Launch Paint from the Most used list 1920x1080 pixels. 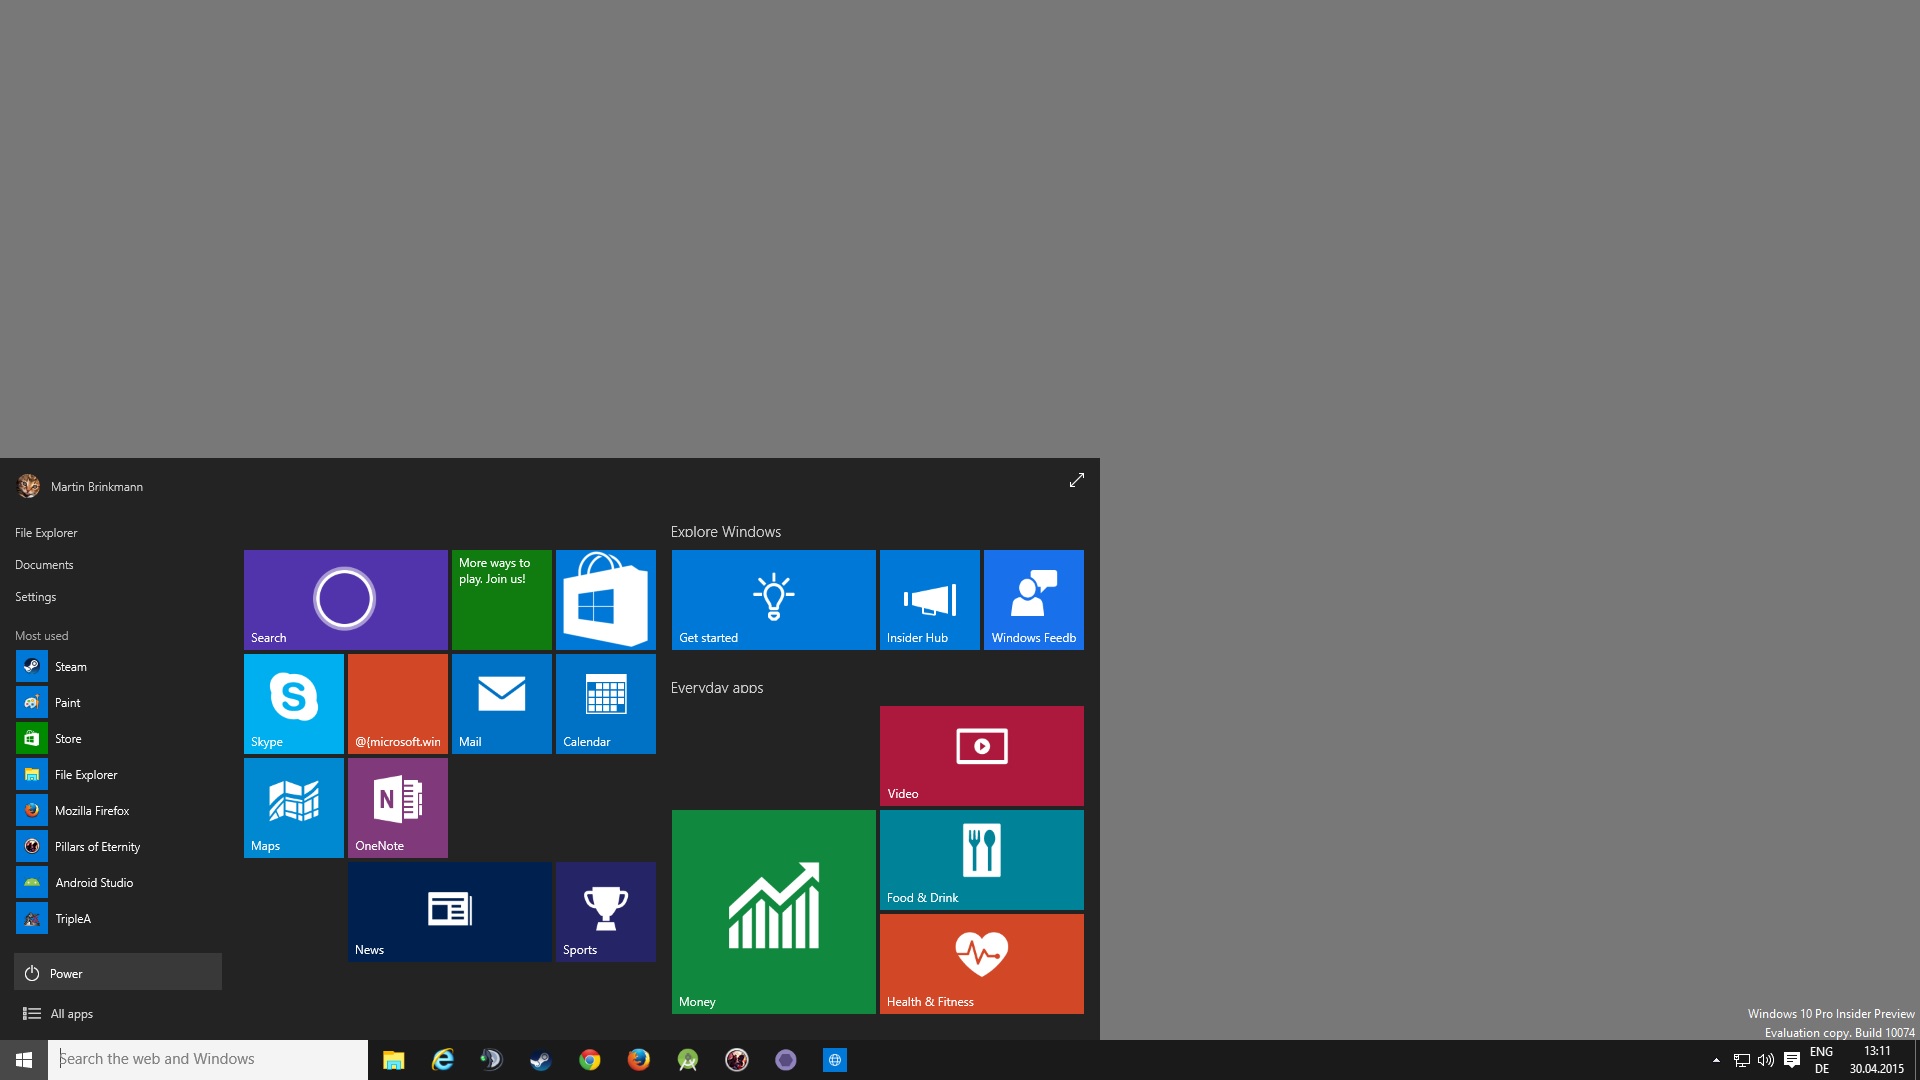click(x=118, y=702)
